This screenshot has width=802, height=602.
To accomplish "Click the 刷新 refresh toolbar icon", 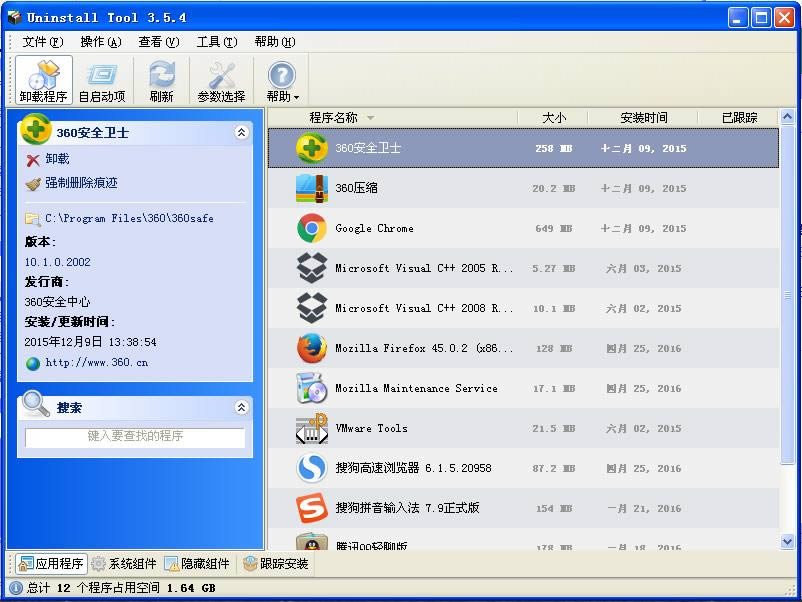I will pyautogui.click(x=162, y=80).
